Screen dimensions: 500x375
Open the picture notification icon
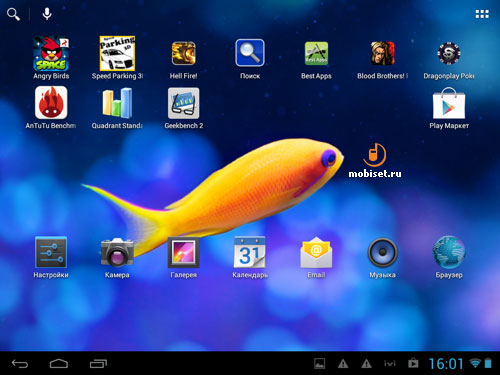coord(320,364)
